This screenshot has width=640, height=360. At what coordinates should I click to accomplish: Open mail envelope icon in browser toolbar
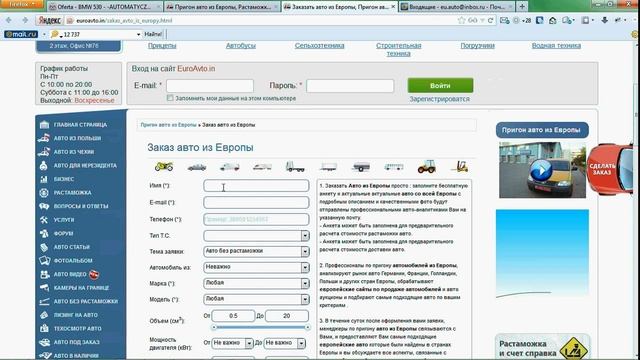[x=504, y=20]
